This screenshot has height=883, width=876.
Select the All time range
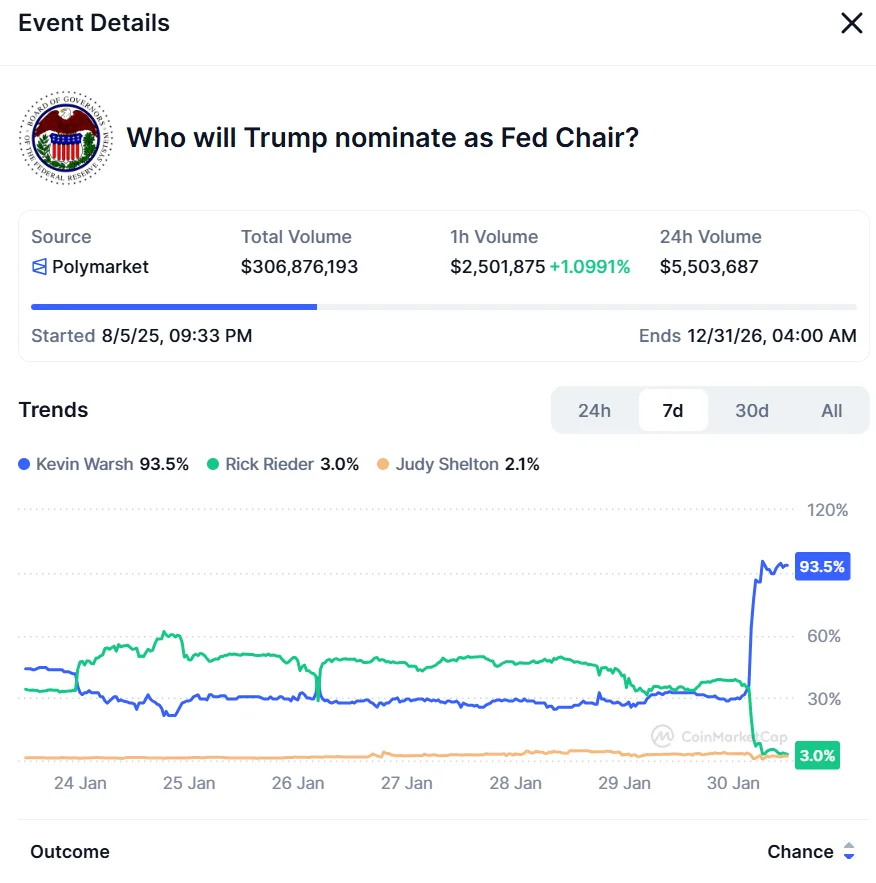(x=831, y=410)
